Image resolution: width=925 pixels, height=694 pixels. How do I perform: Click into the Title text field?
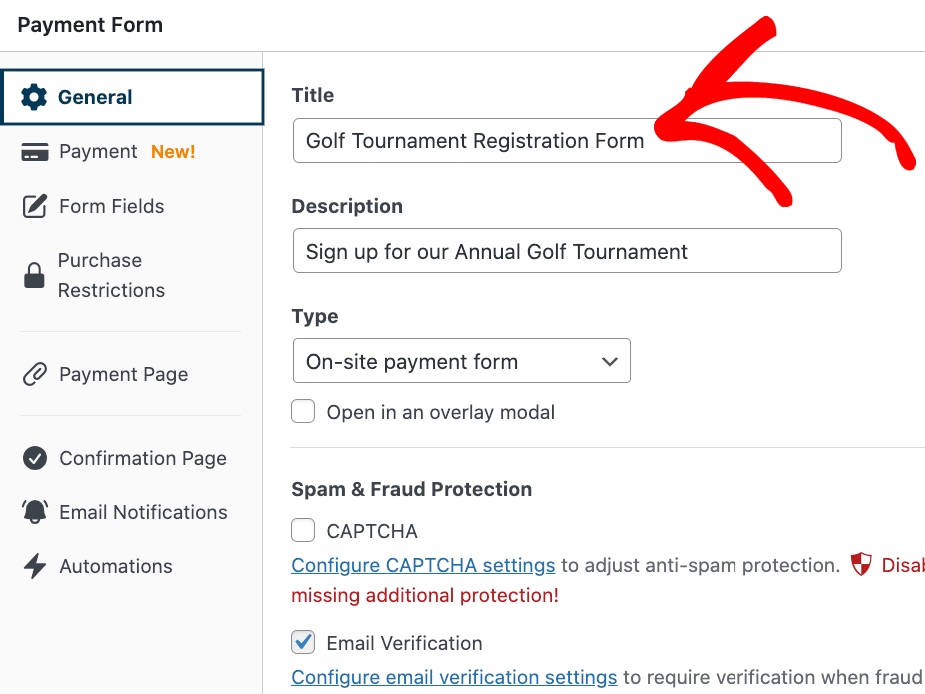(x=566, y=141)
